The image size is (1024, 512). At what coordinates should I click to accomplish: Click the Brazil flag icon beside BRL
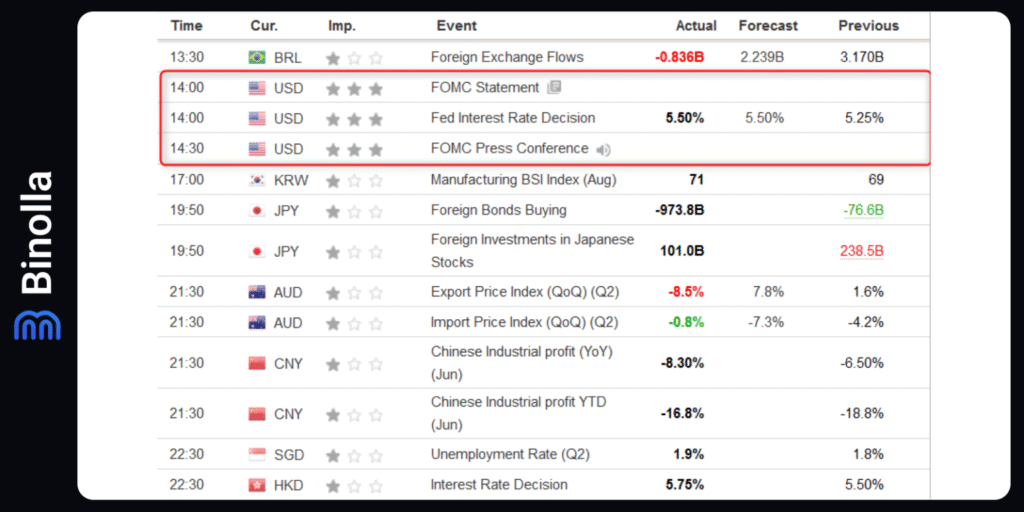tap(257, 58)
